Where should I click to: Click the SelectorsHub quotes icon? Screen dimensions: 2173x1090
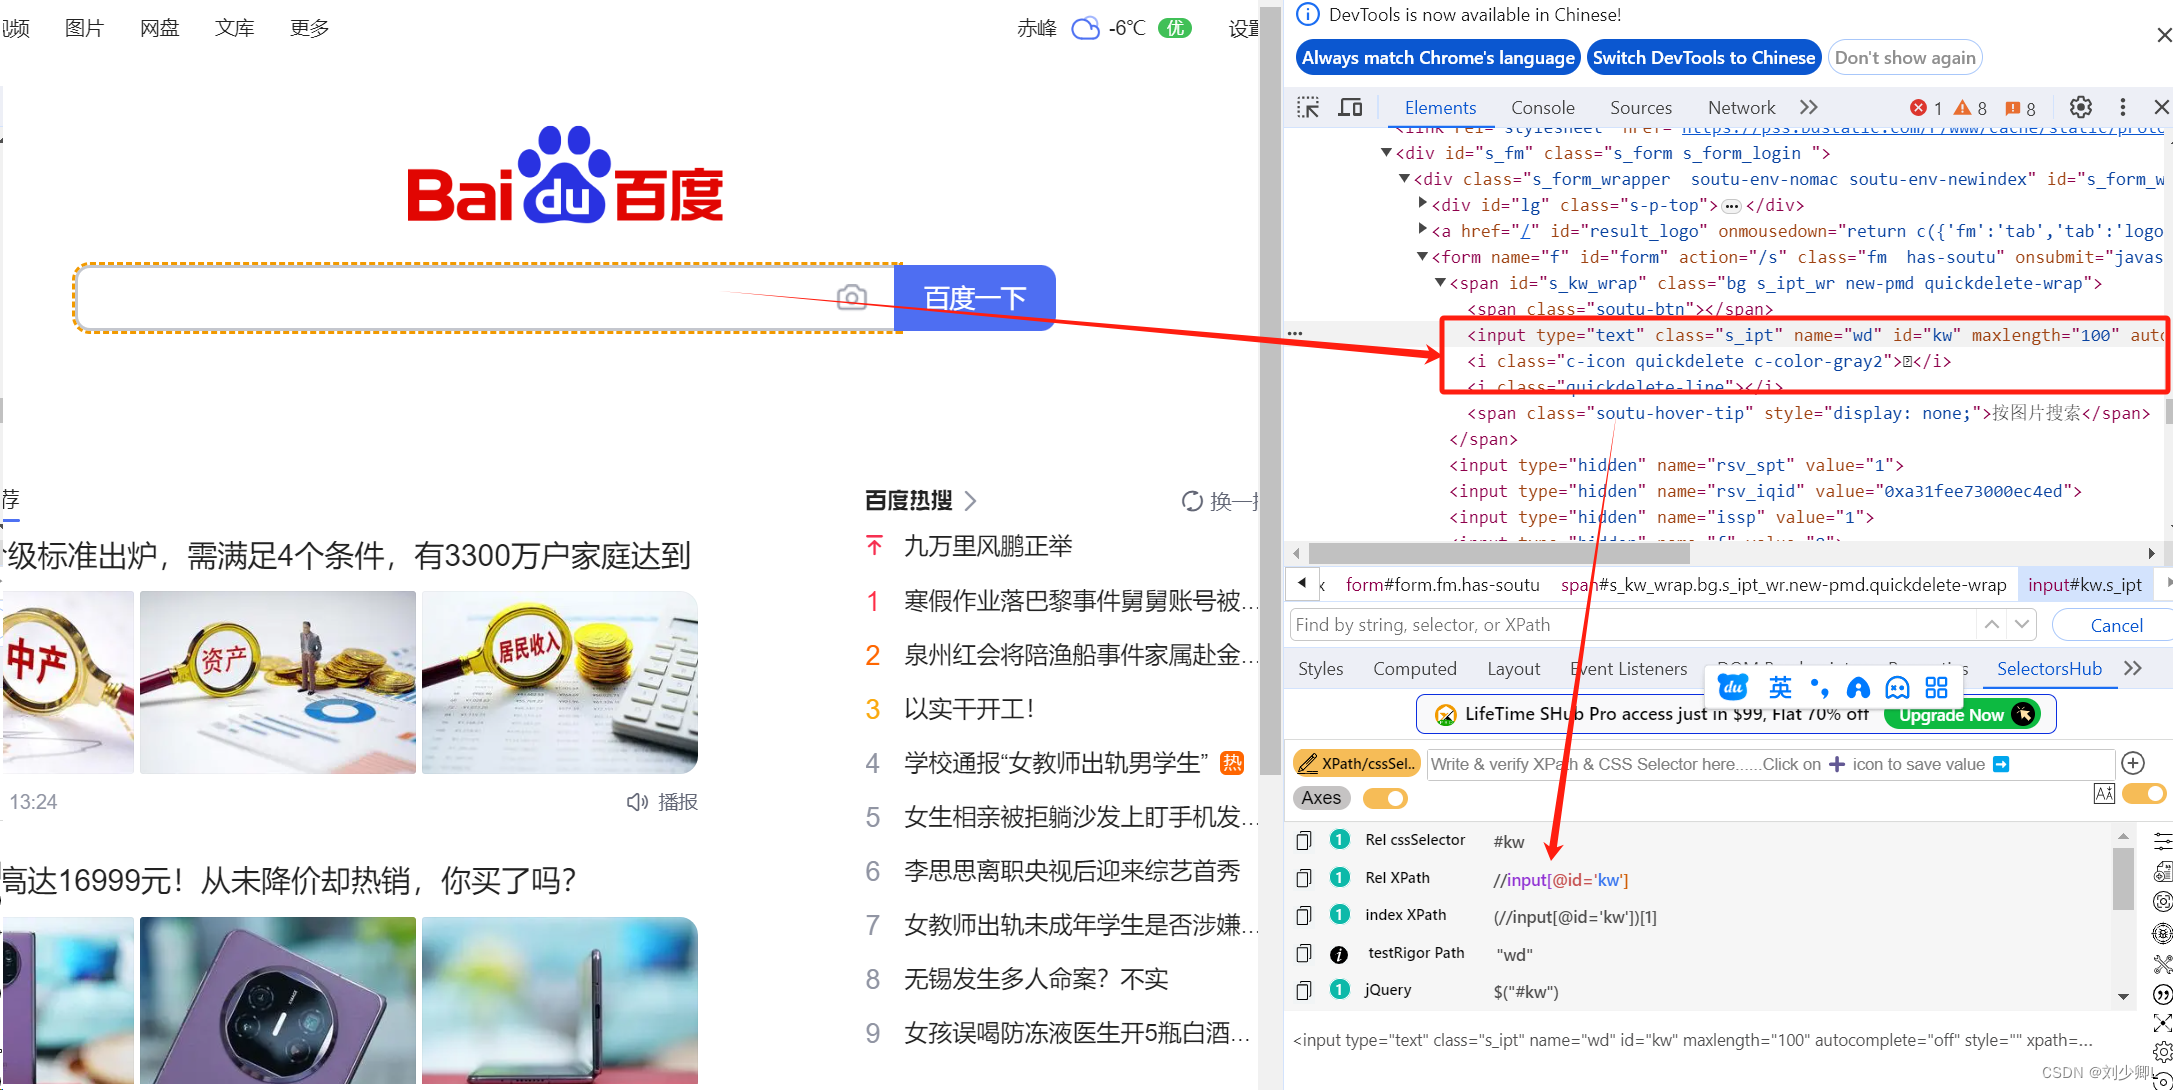[x=2162, y=994]
